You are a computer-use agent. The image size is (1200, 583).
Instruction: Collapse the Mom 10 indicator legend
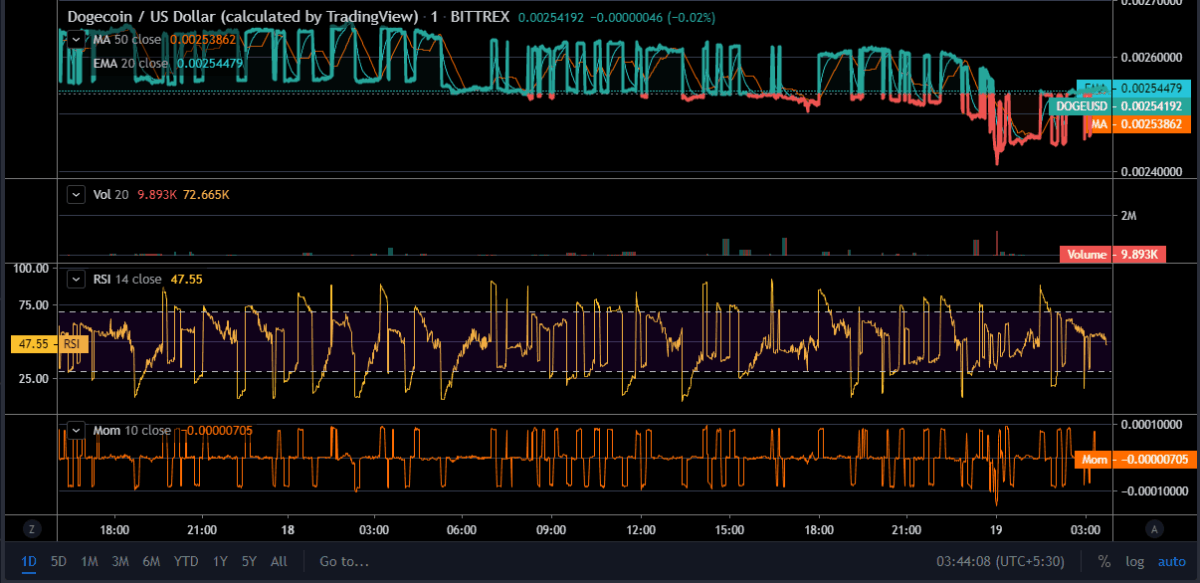coord(75,430)
